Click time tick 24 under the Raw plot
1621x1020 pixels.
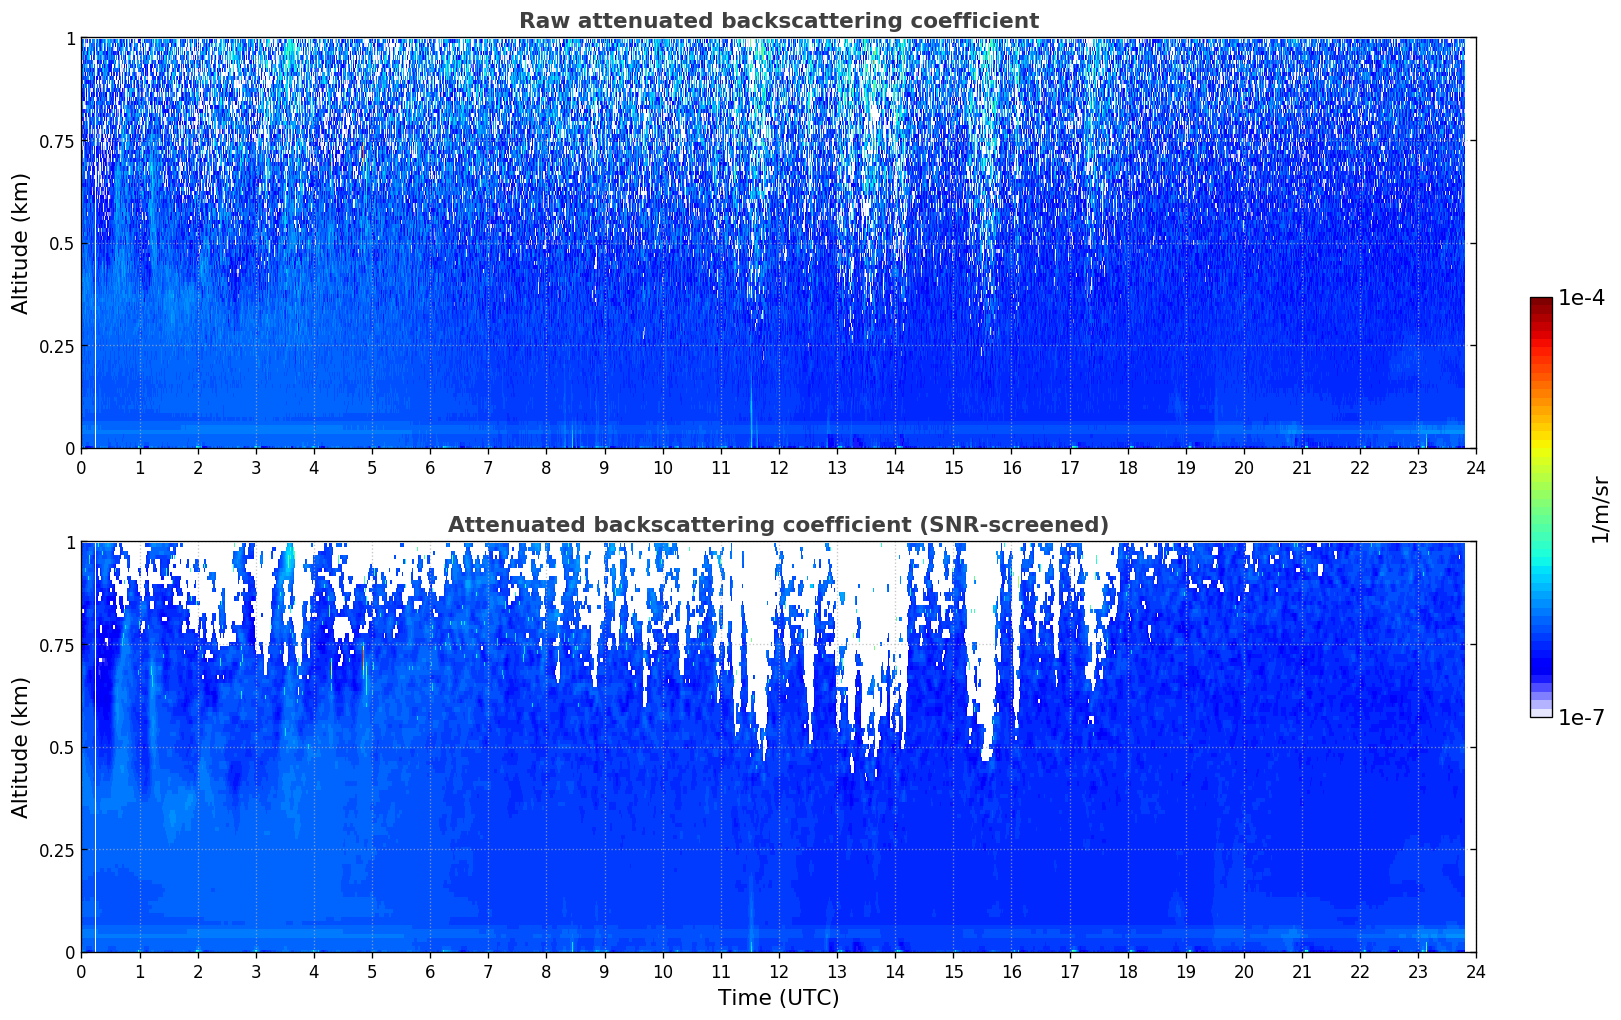[1476, 467]
